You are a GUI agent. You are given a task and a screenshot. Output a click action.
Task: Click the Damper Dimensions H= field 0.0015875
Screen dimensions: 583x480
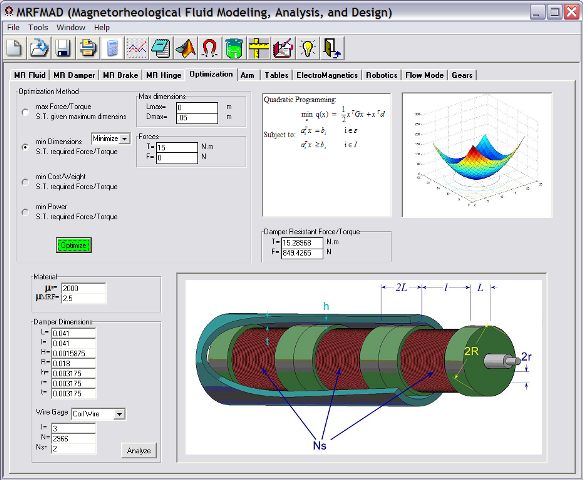[x=73, y=353]
